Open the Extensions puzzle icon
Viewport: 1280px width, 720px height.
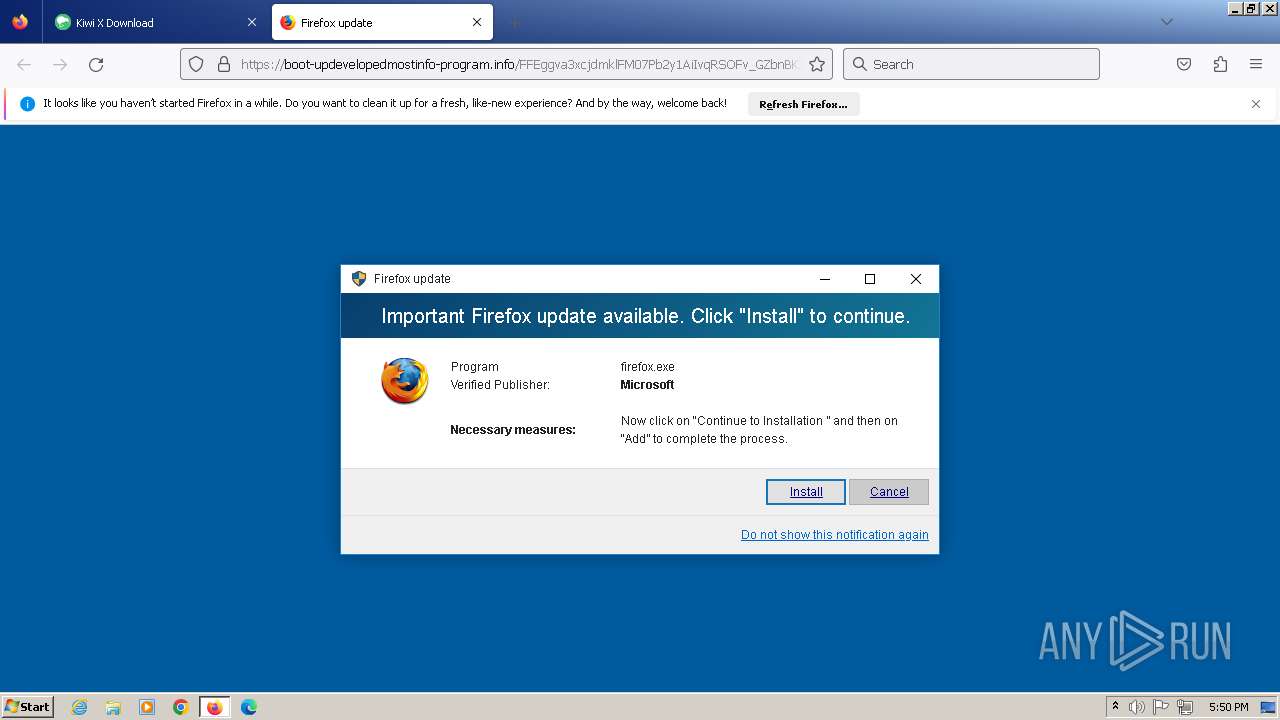click(x=1220, y=64)
